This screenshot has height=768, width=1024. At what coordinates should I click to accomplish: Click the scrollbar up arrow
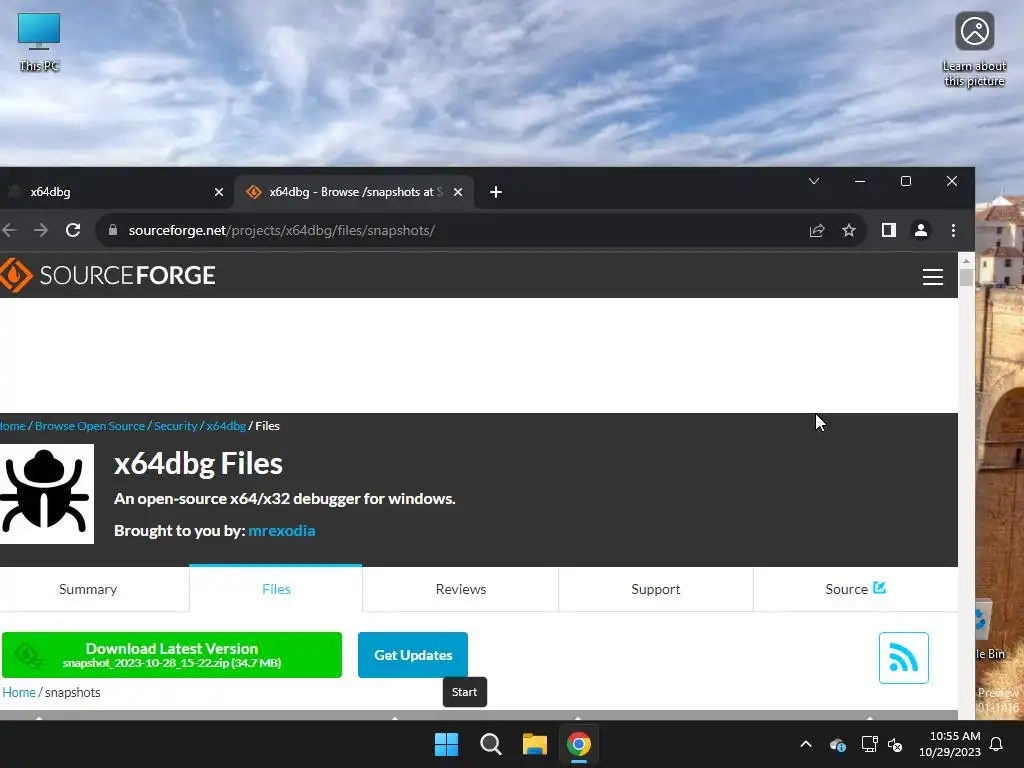(x=966, y=260)
